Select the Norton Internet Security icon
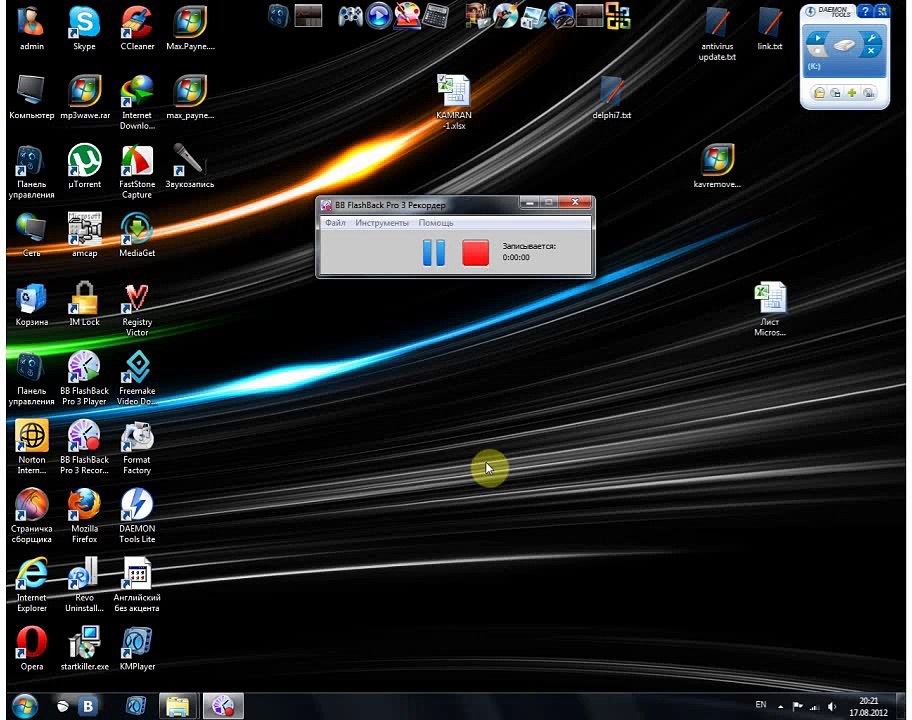This screenshot has width=912, height=720. click(31, 447)
